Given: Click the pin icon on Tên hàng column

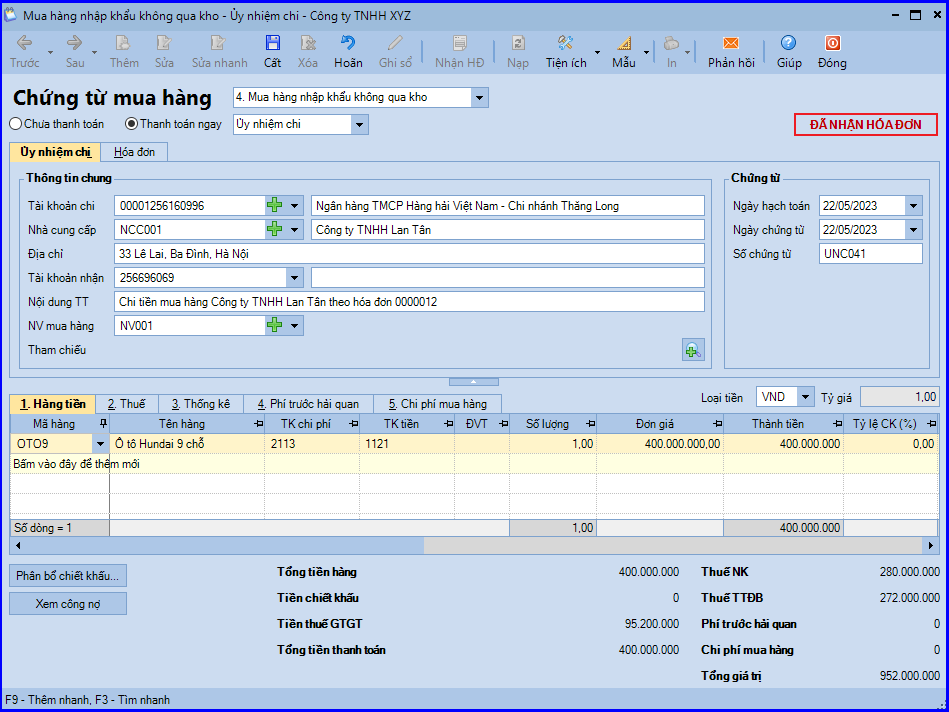Looking at the screenshot, I should 259,423.
